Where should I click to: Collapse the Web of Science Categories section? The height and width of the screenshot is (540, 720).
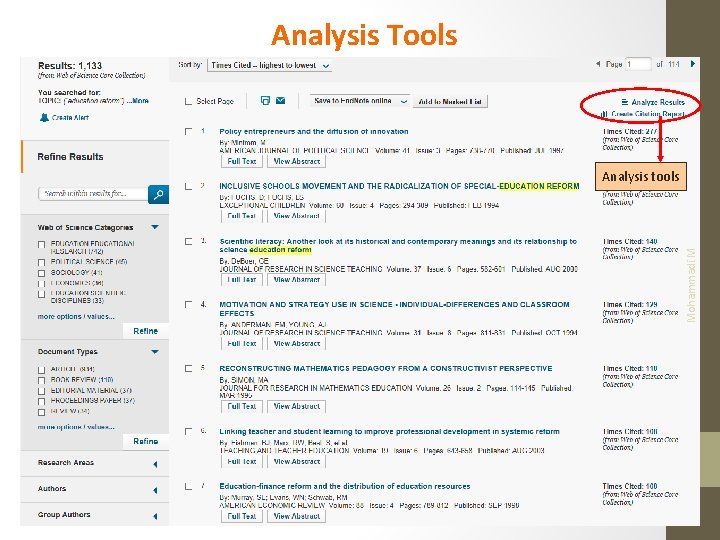point(155,227)
